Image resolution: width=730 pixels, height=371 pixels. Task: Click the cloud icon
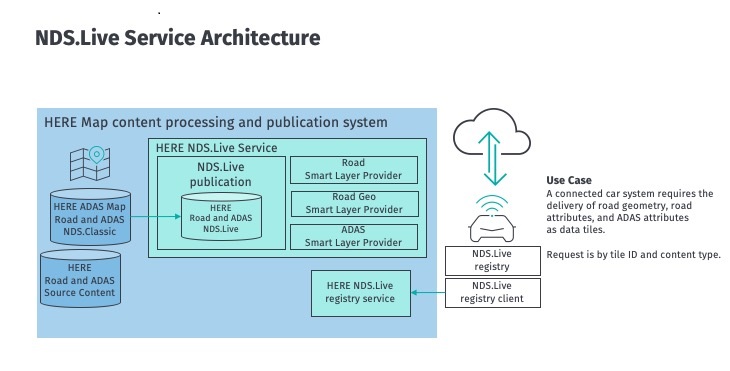pos(492,132)
